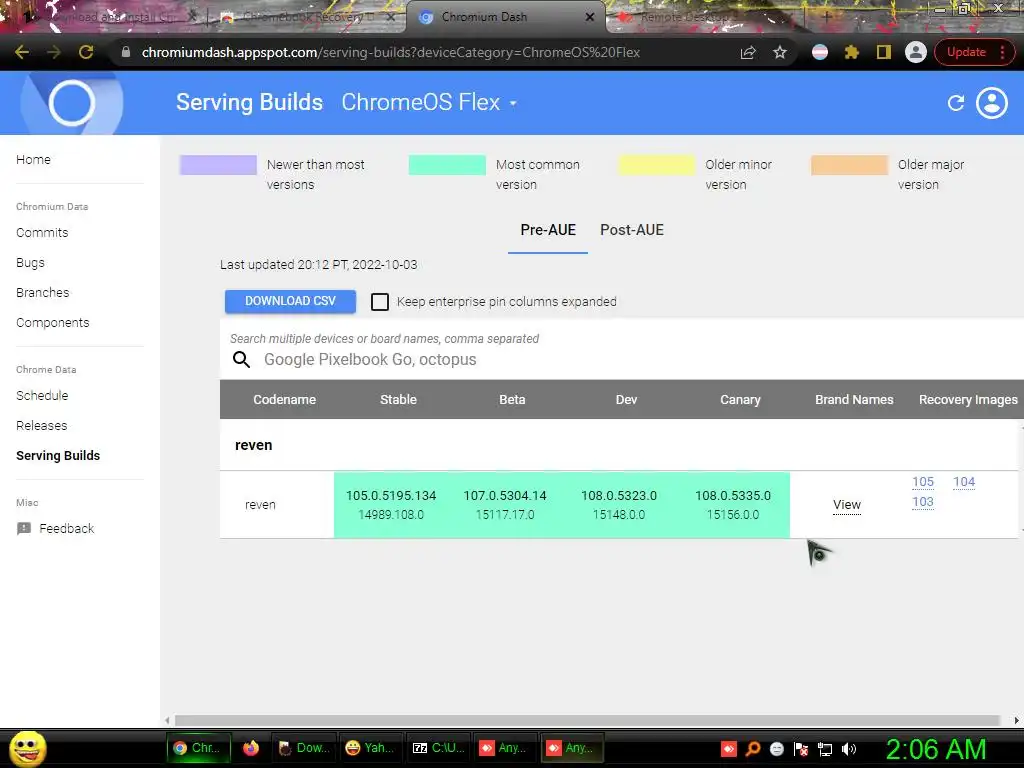Image resolution: width=1024 pixels, height=768 pixels.
Task: Click the DOWNLOAD CSV button
Action: point(291,301)
